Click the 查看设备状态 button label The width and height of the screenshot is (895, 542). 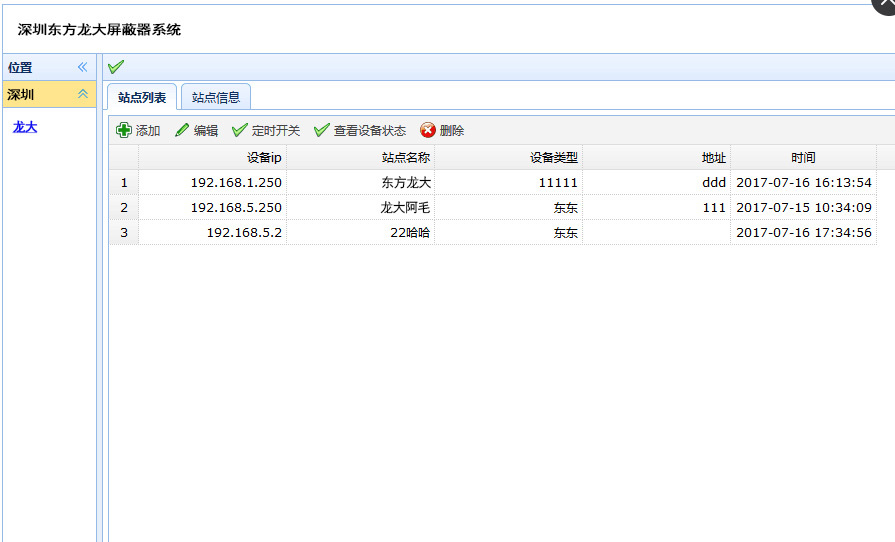click(x=370, y=131)
